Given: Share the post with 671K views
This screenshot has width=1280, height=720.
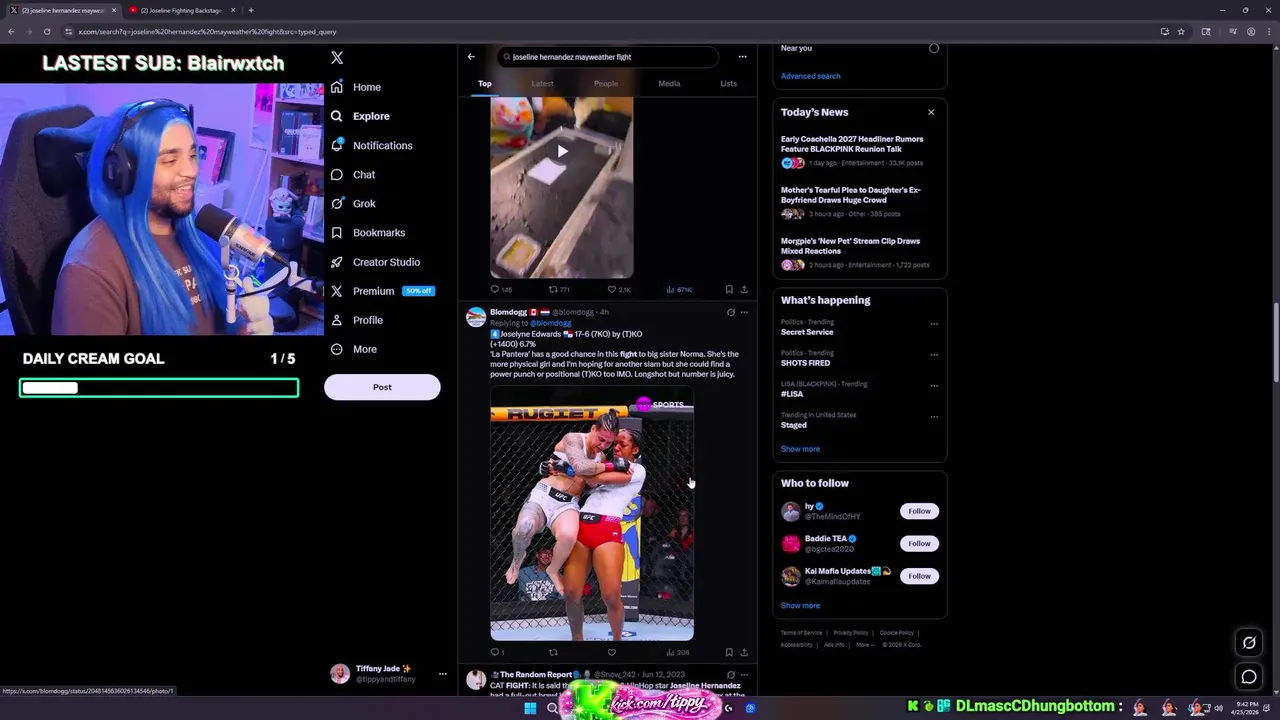Looking at the screenshot, I should click(744, 290).
